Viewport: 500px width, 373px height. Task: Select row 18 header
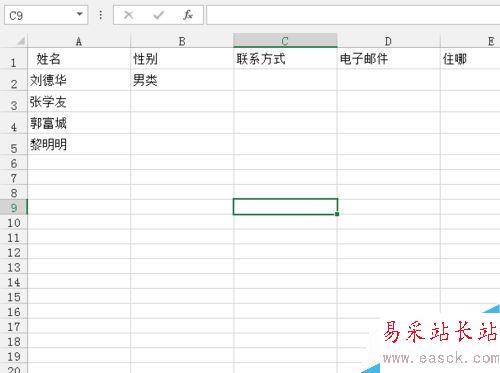click(14, 341)
